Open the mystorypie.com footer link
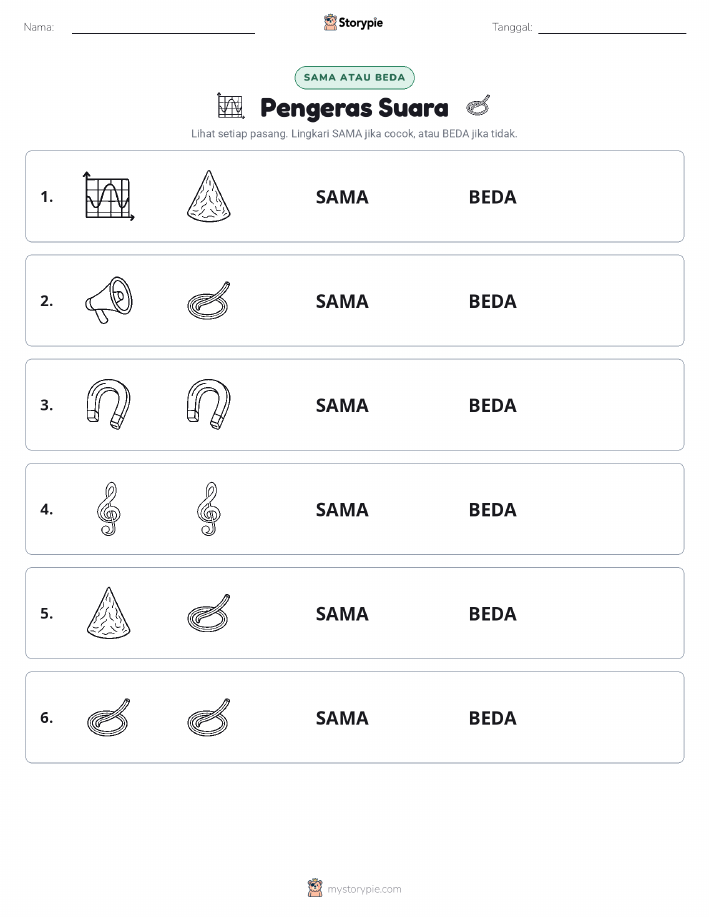The width and height of the screenshot is (709, 917). tap(364, 889)
